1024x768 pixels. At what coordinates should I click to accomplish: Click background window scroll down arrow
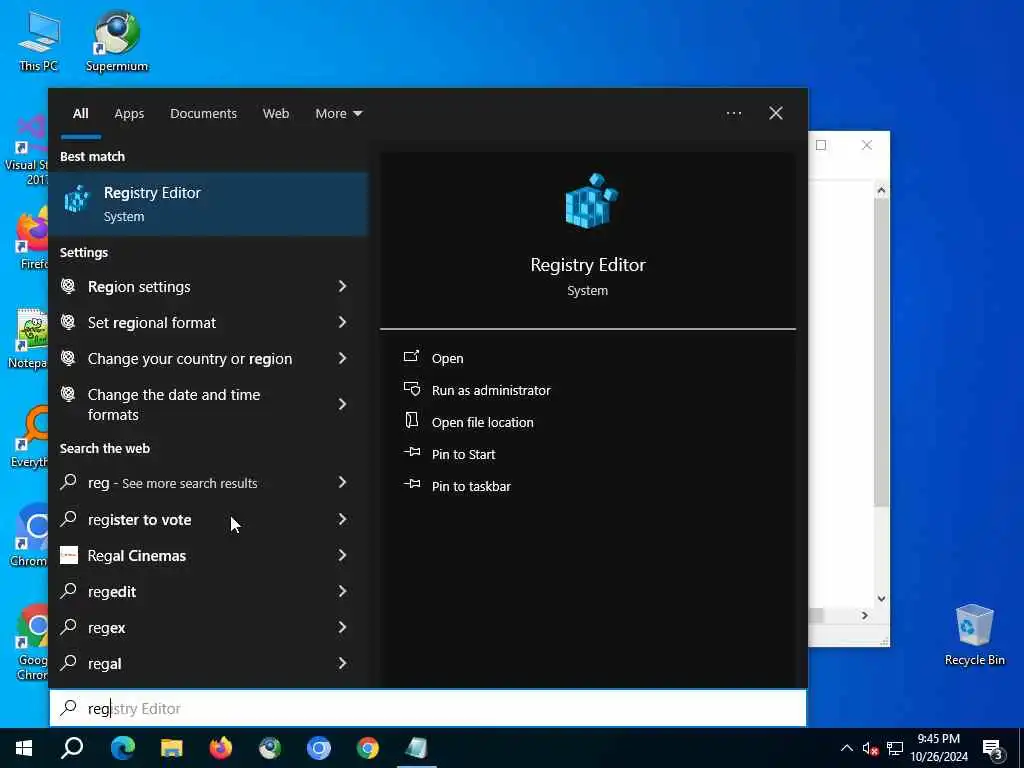click(881, 598)
